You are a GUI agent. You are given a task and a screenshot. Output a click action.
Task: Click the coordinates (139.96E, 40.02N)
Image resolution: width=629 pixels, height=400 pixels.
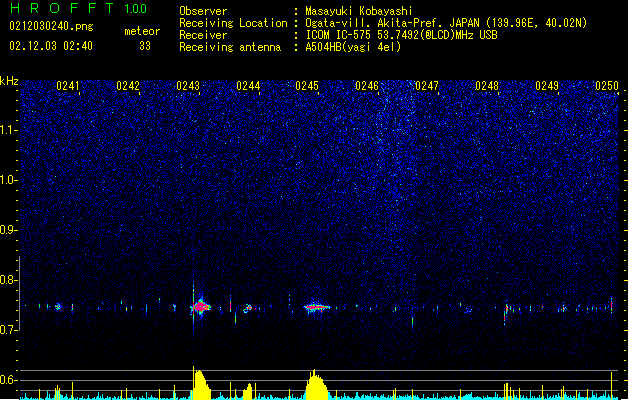click(536, 23)
